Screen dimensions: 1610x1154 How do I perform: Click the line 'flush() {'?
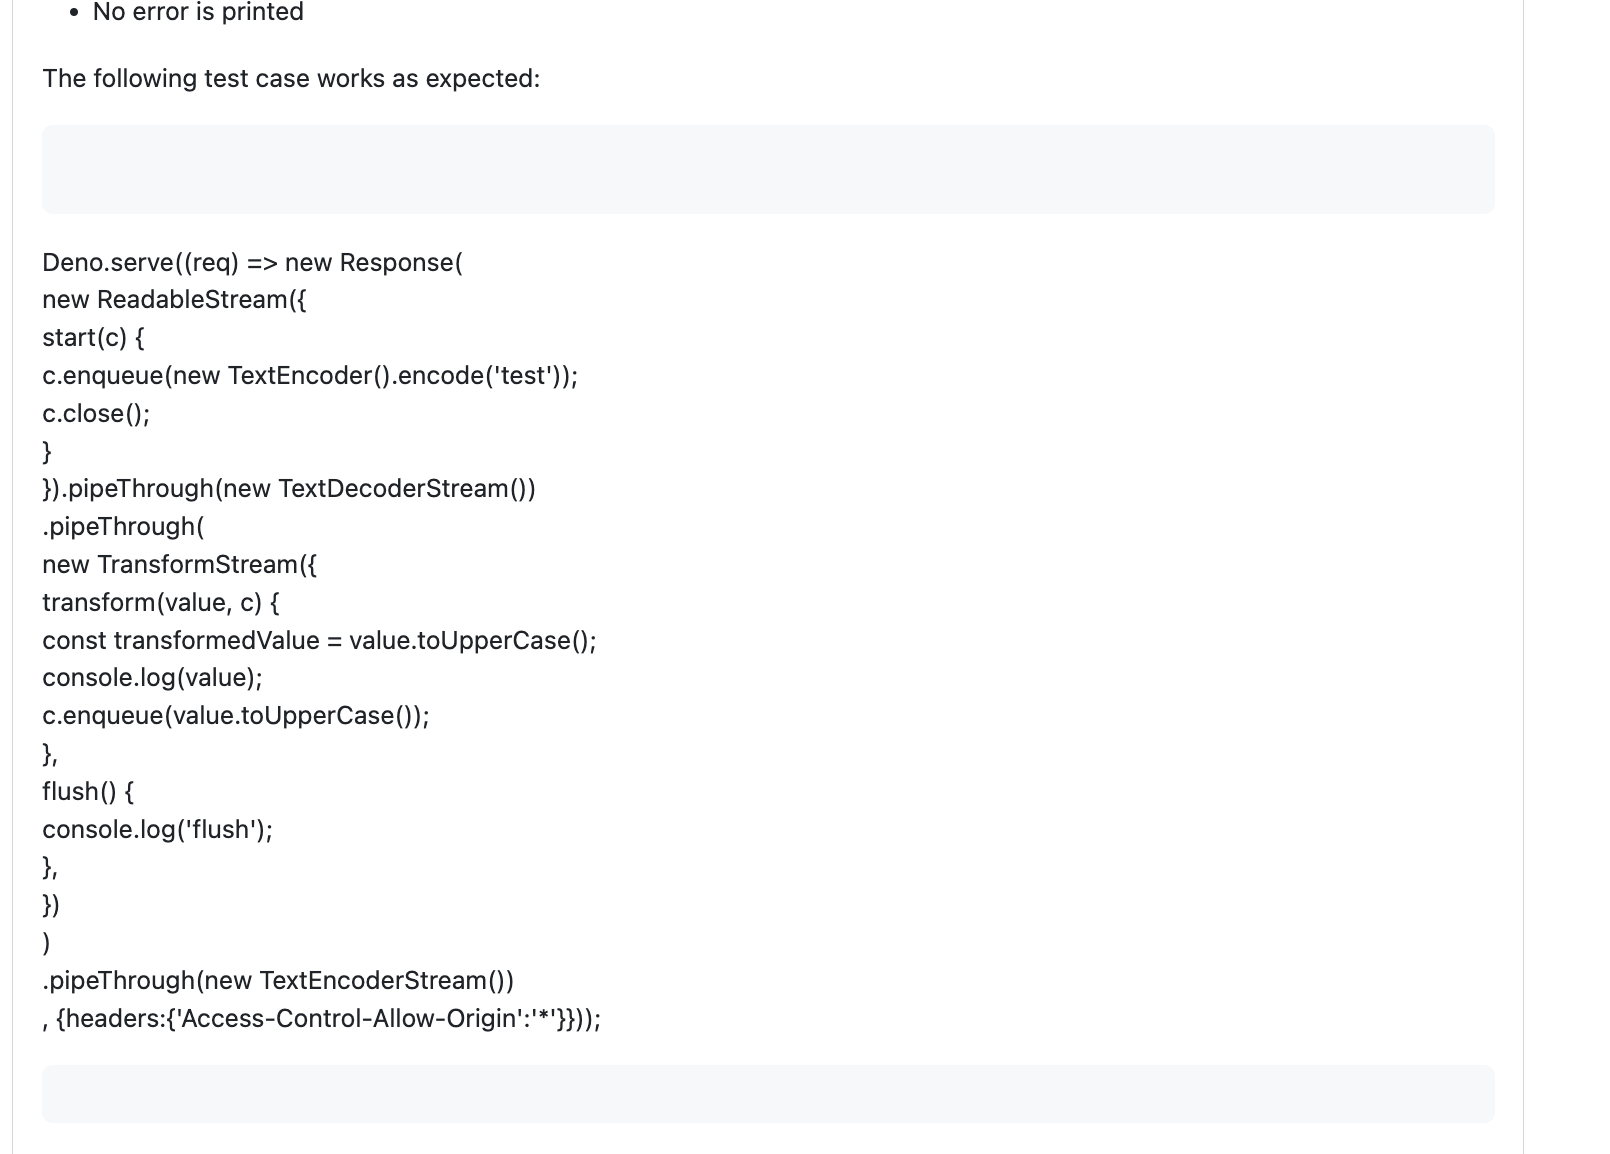click(89, 792)
